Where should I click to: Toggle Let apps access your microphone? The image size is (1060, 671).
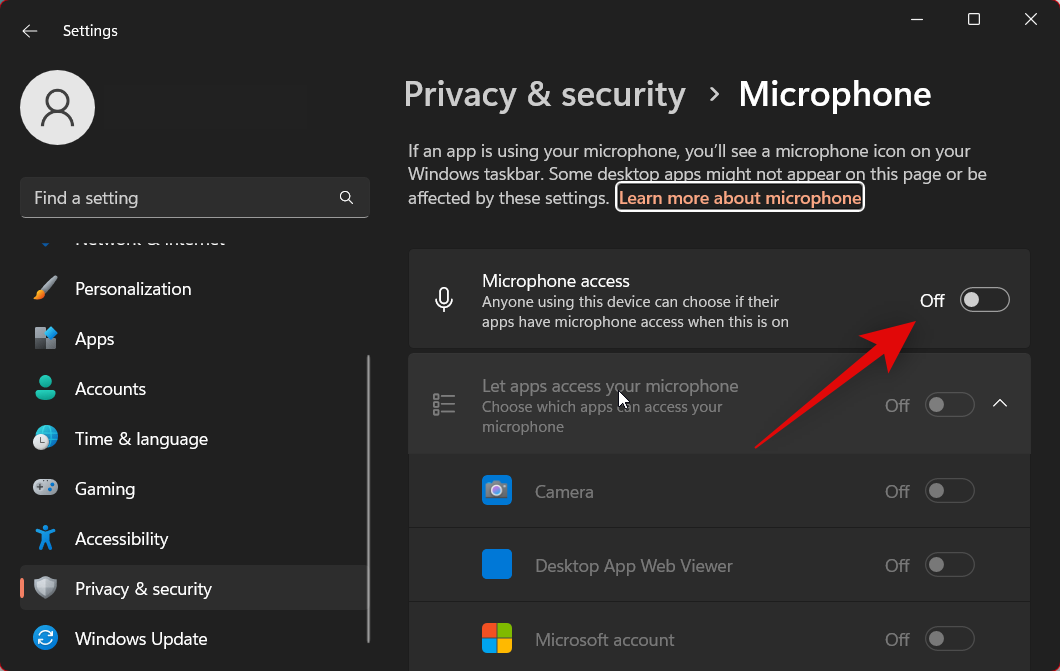click(949, 405)
